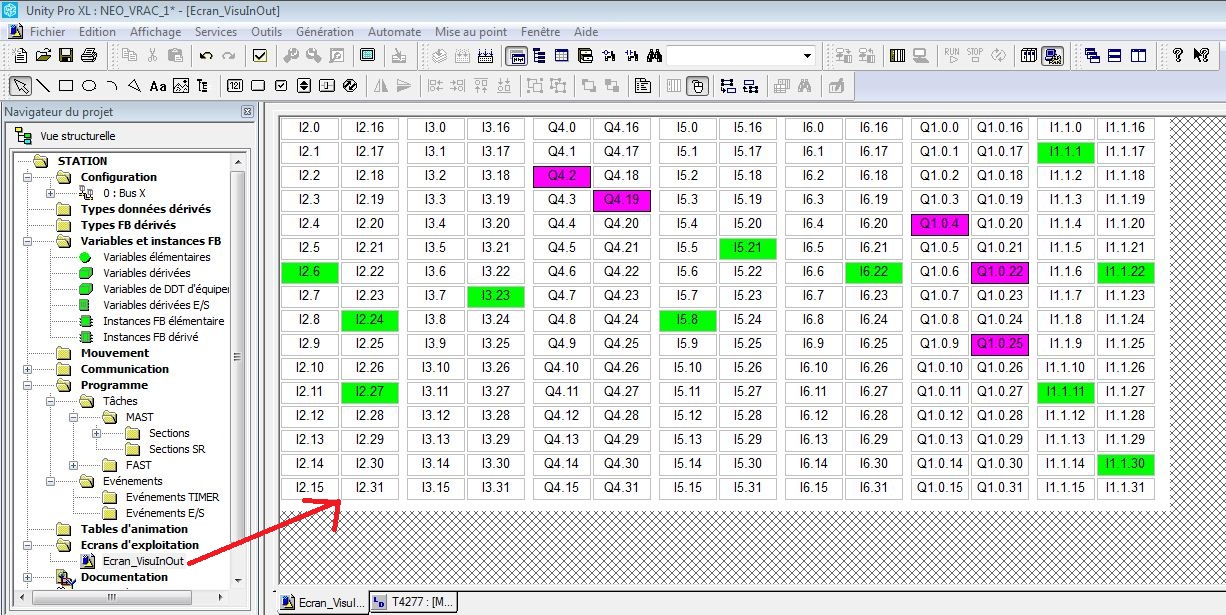
Task: Click the Save diskette icon in toolbar
Action: pos(67,56)
